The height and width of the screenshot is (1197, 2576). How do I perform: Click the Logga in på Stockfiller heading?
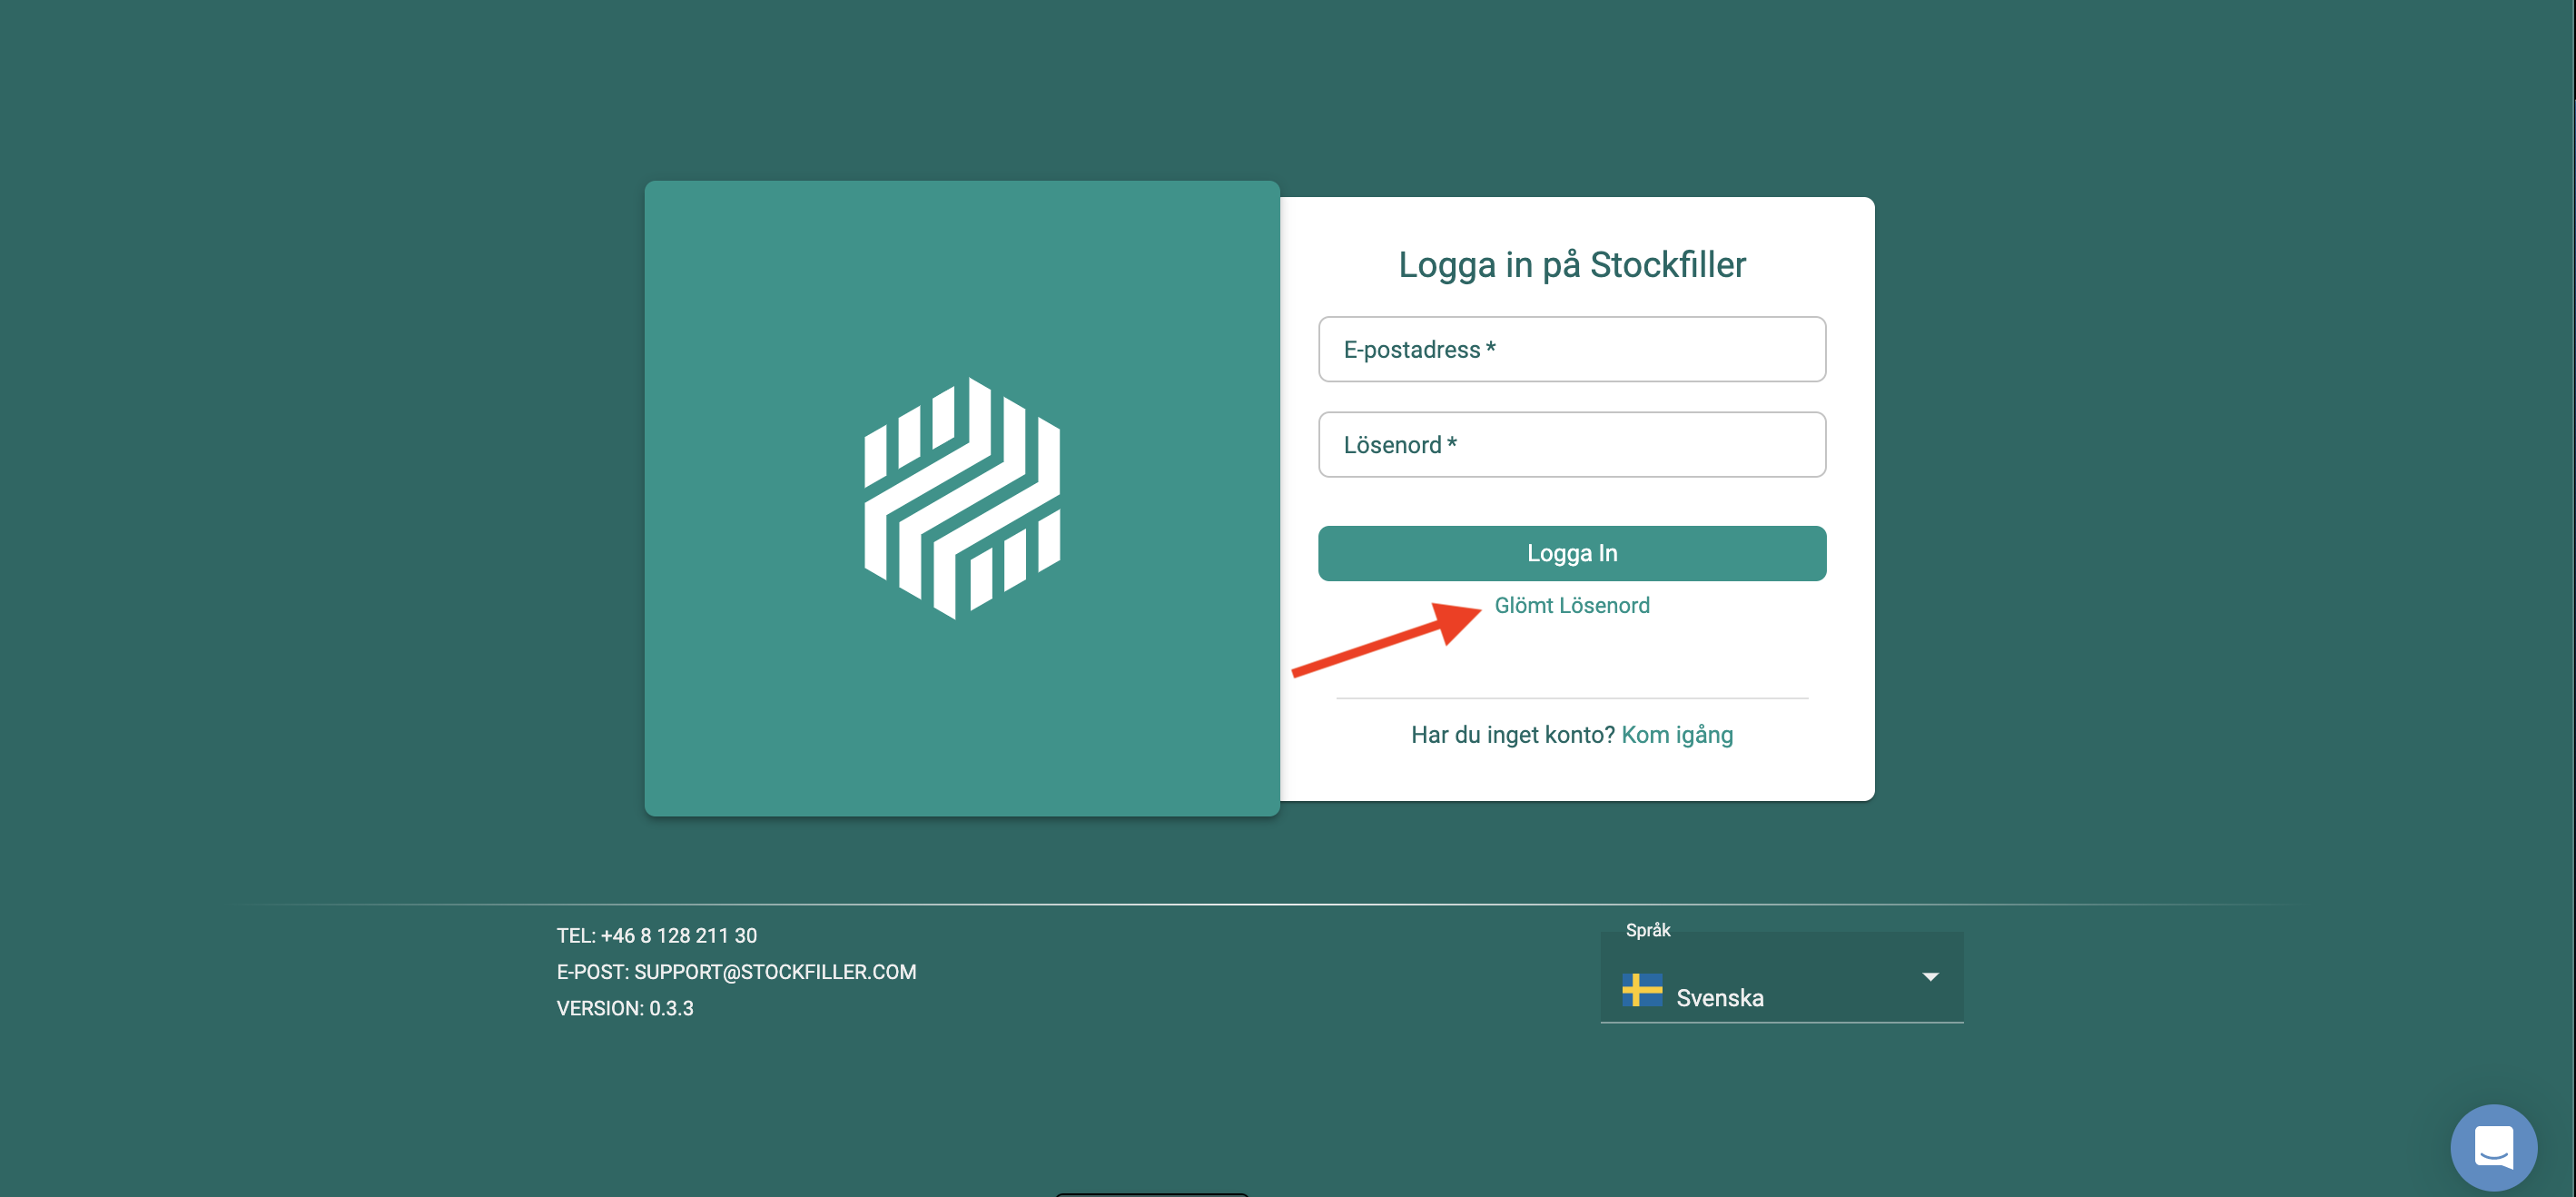click(1571, 265)
